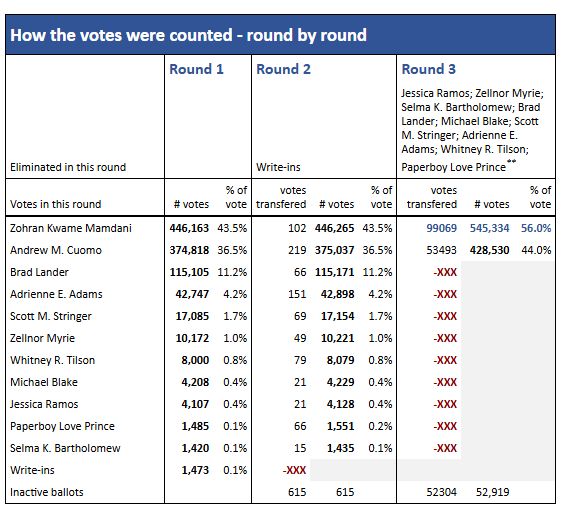This screenshot has height=512, width=579.
Task: Click Andrew M. Cuomo's name cell
Action: [56, 250]
